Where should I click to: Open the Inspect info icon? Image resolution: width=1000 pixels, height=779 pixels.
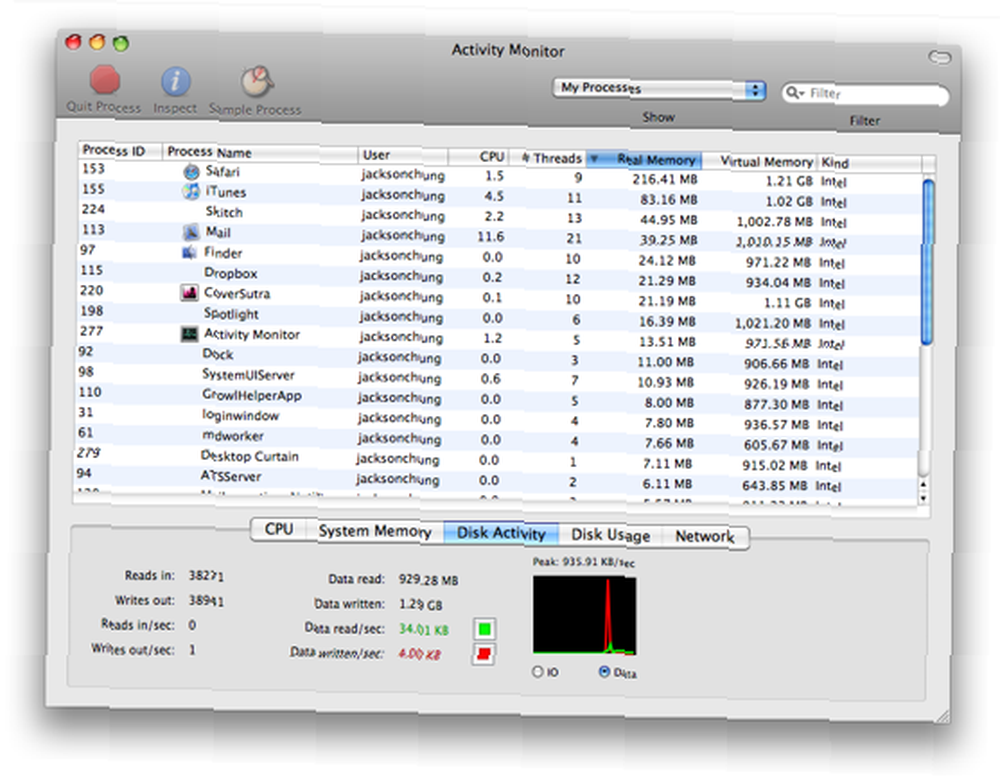pyautogui.click(x=176, y=82)
